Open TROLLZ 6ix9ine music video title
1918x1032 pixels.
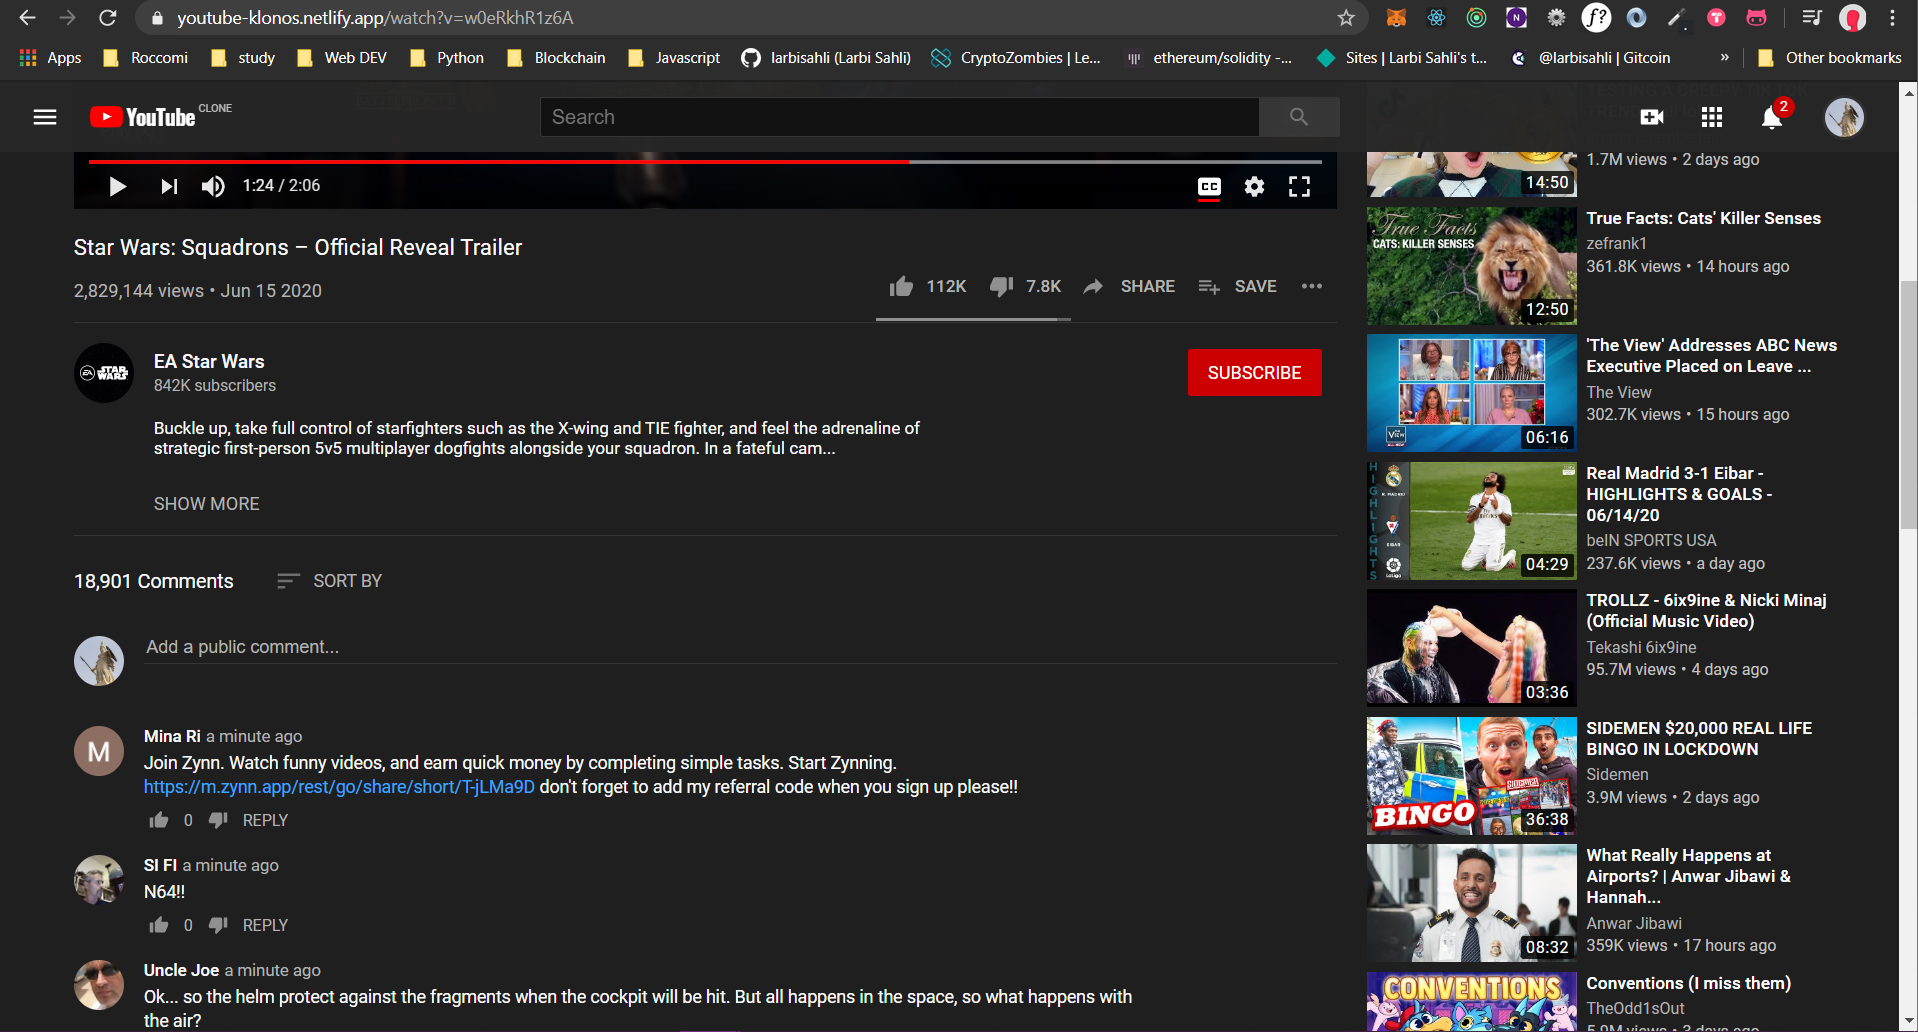[x=1706, y=611]
